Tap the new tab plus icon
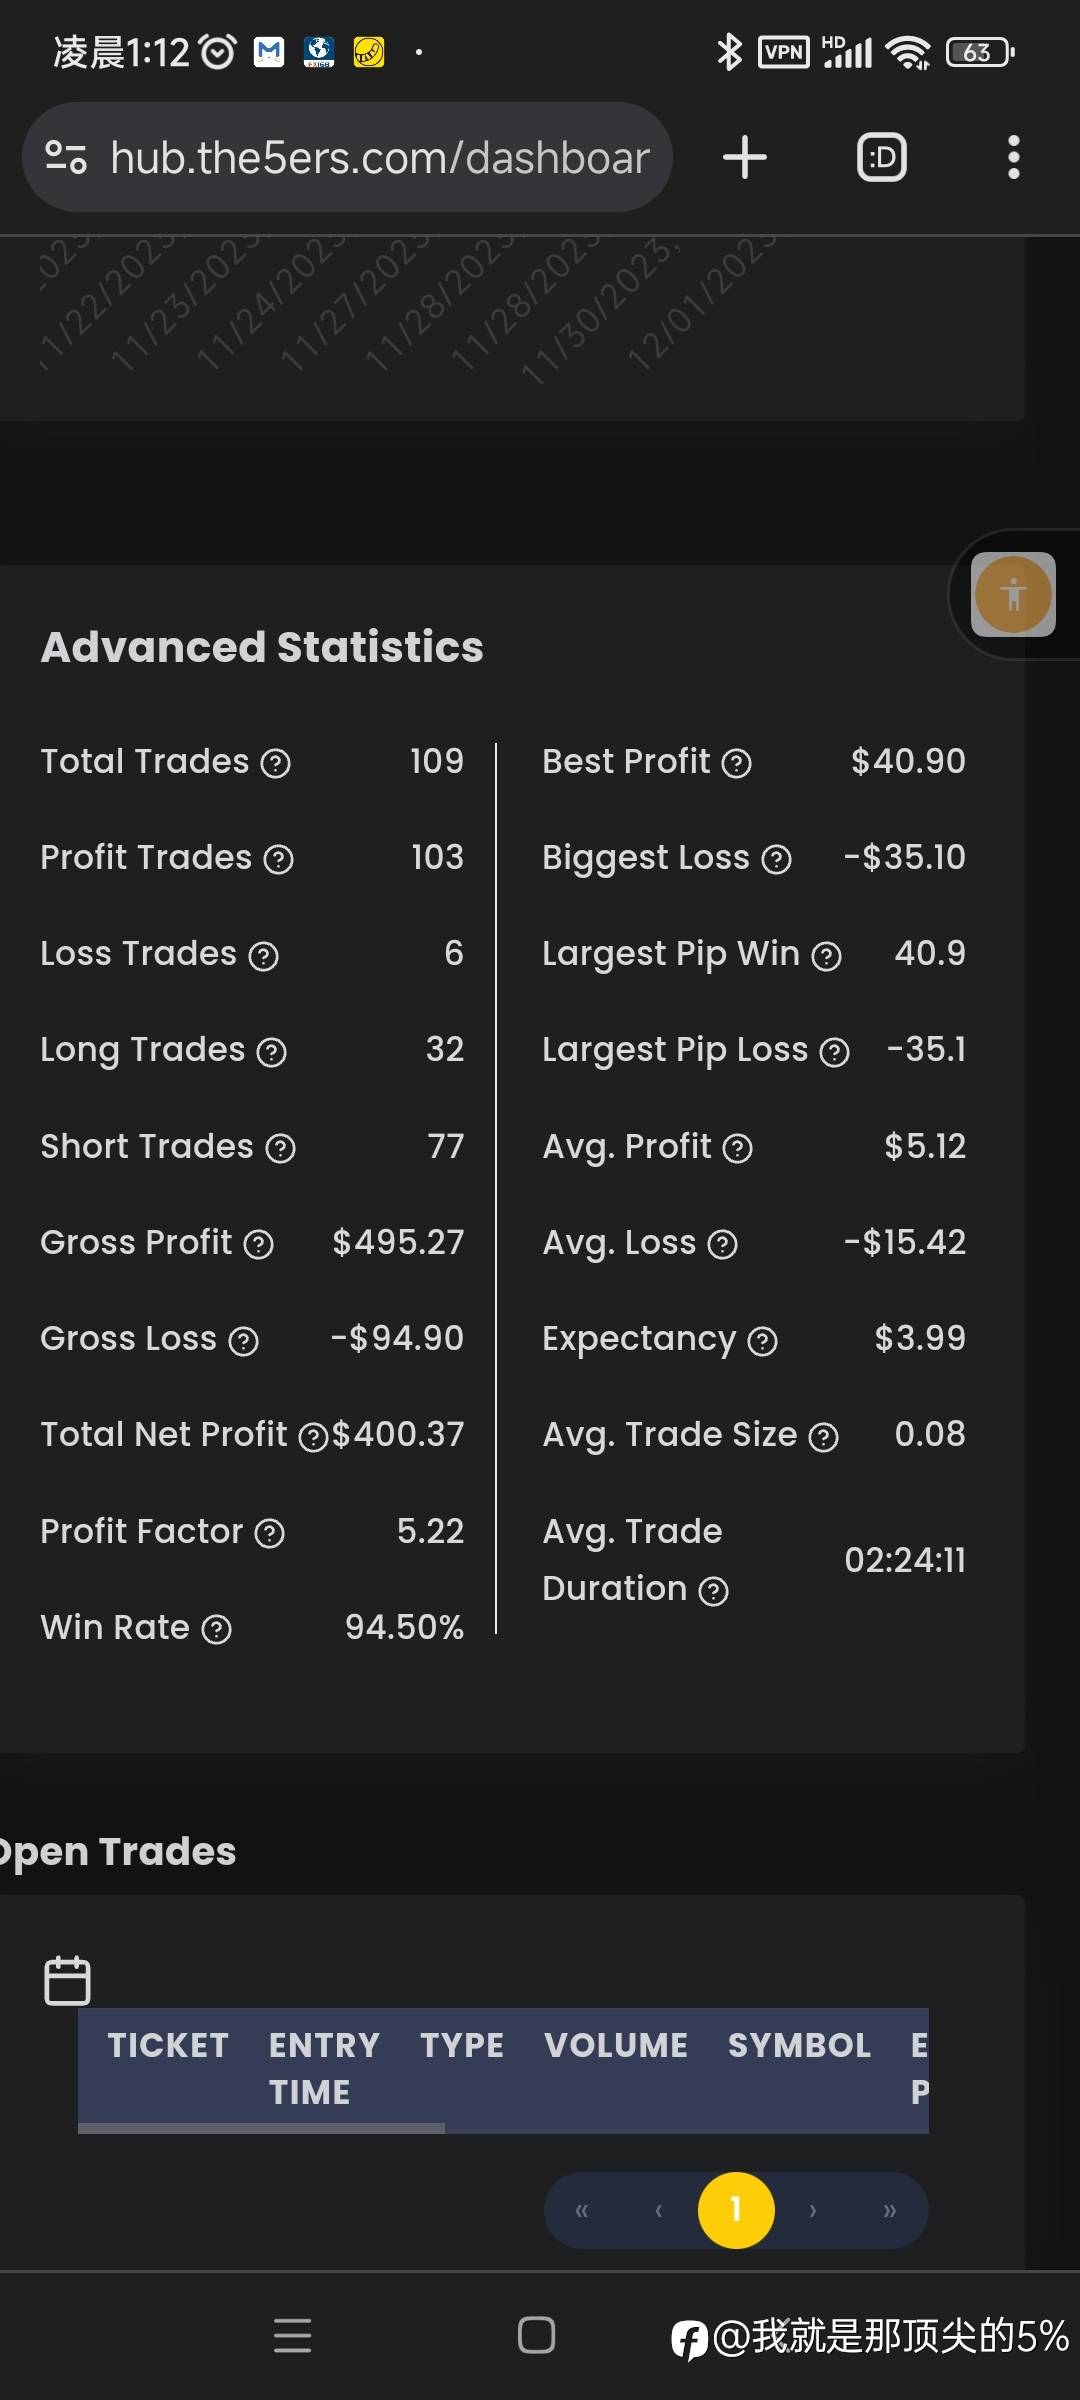Screen dimensions: 1080x2400 point(745,157)
